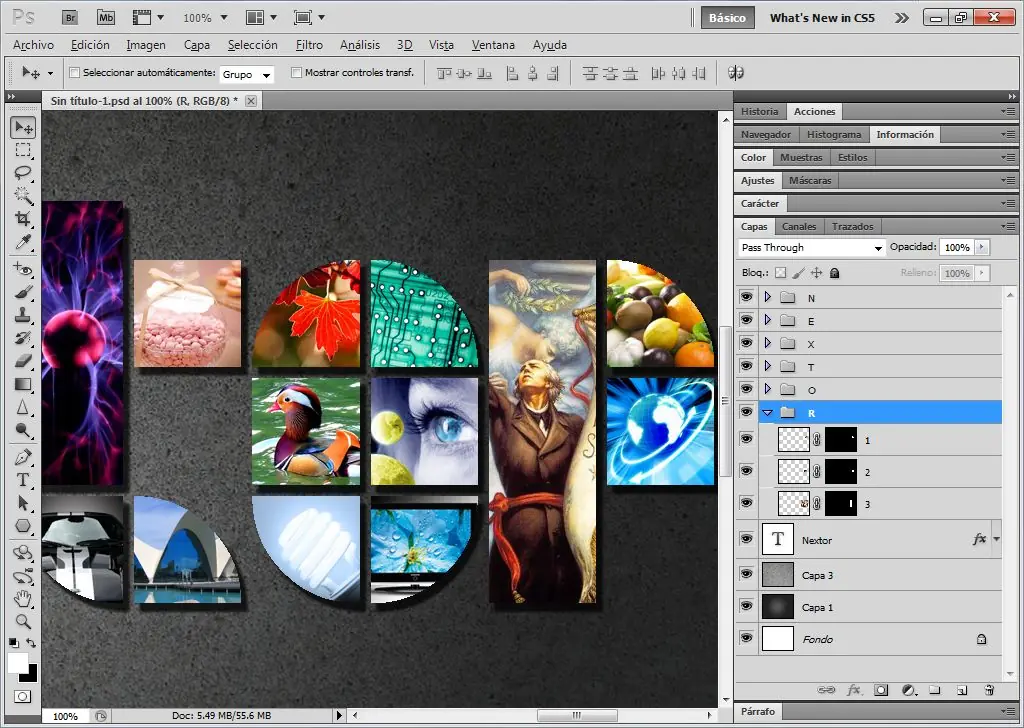Click the delete layer trash icon
Screen dimensions: 1024x728
[989, 690]
